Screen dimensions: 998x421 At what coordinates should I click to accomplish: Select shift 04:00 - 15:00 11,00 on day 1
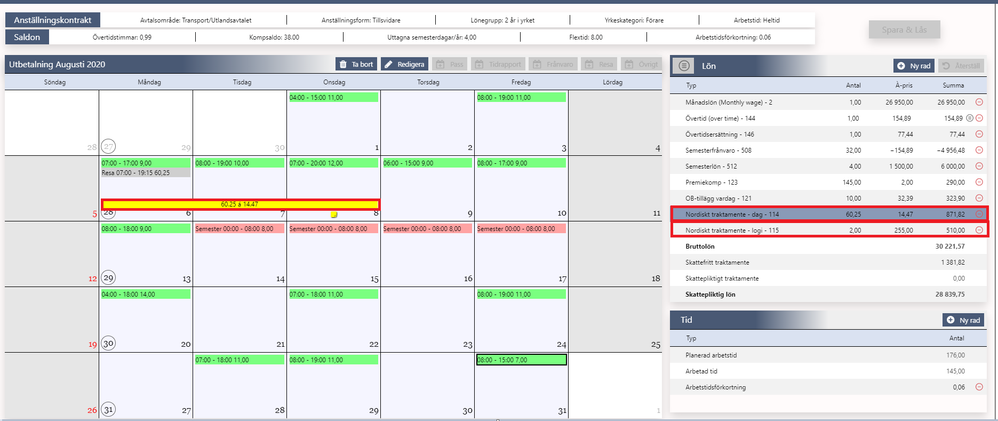pyautogui.click(x=334, y=97)
